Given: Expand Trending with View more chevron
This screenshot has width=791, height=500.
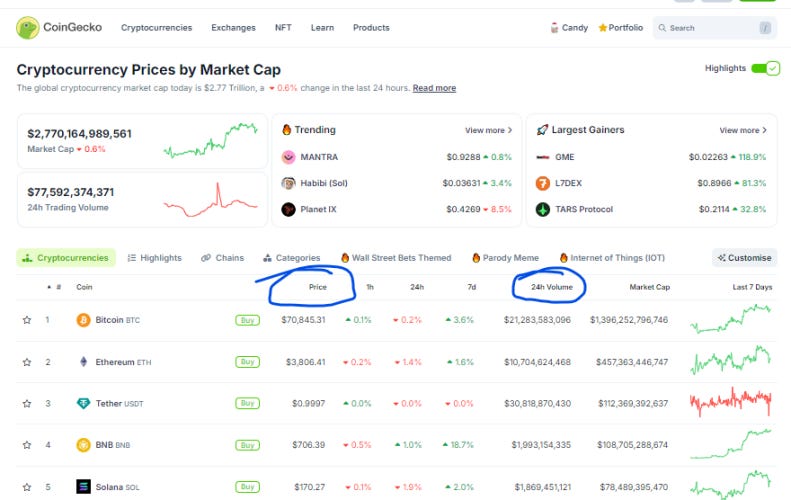Looking at the screenshot, I should click(488, 130).
